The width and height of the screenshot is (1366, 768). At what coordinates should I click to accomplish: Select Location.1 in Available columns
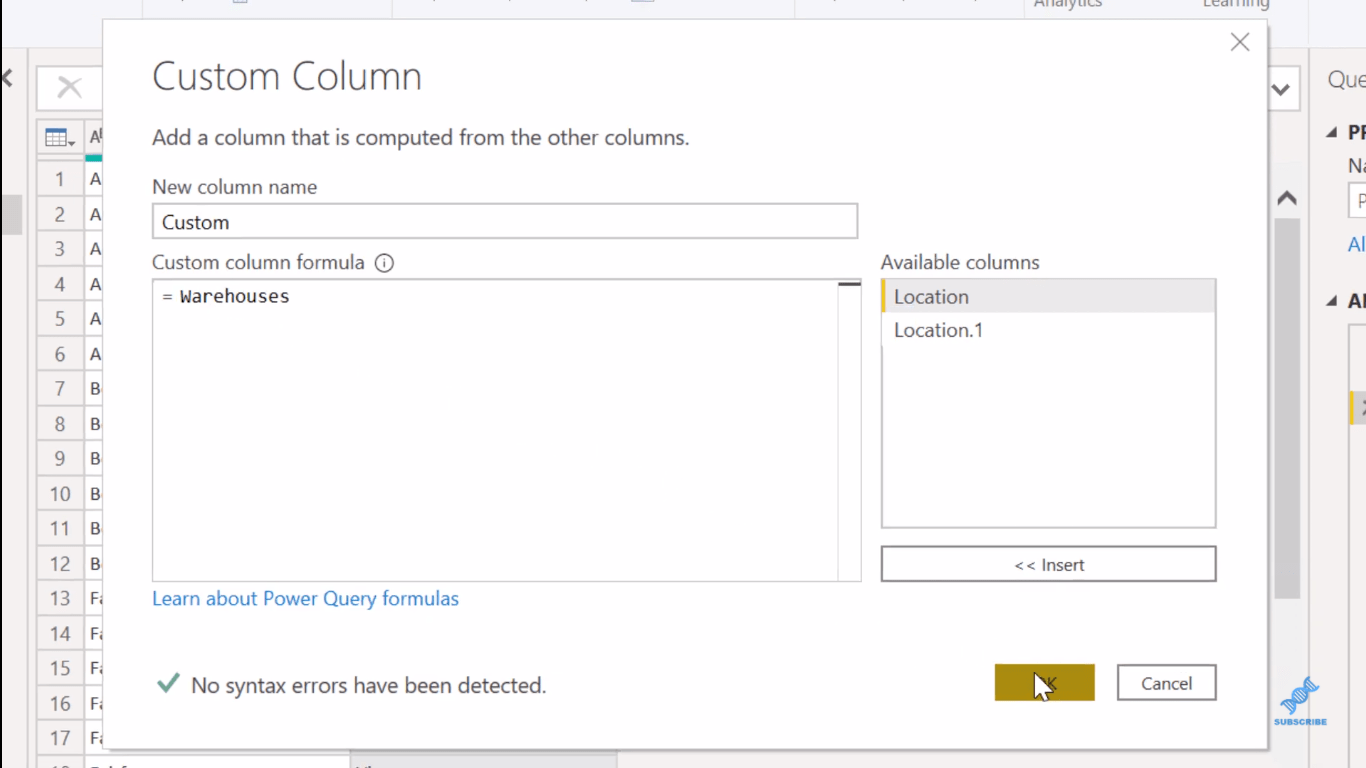coord(1048,330)
